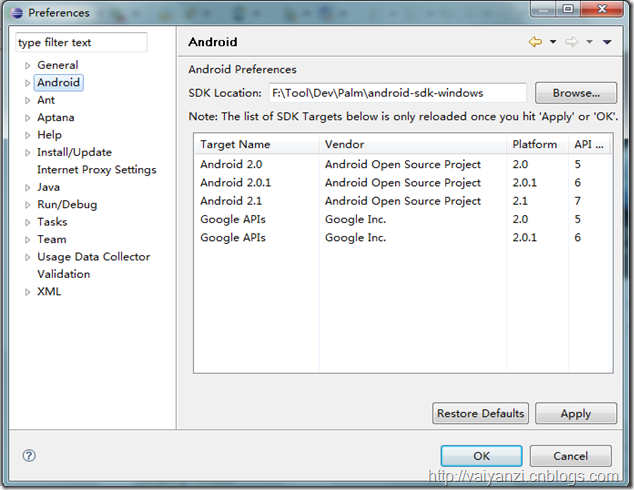Open Internet Proxy Settings page

(x=97, y=169)
